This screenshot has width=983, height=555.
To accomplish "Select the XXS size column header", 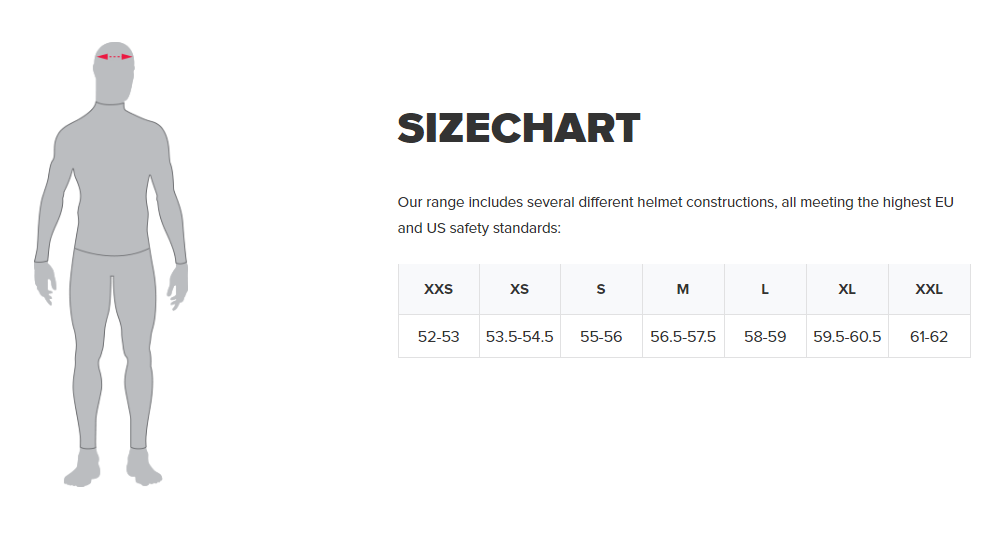I will click(438, 289).
